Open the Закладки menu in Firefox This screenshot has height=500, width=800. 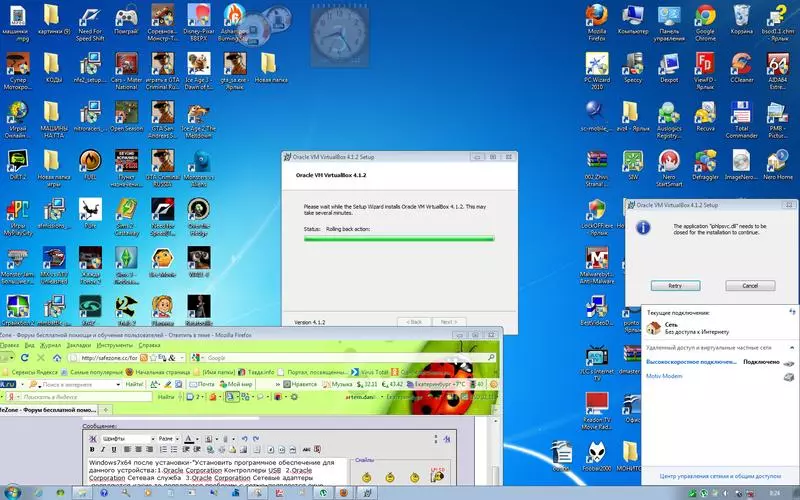(x=77, y=344)
